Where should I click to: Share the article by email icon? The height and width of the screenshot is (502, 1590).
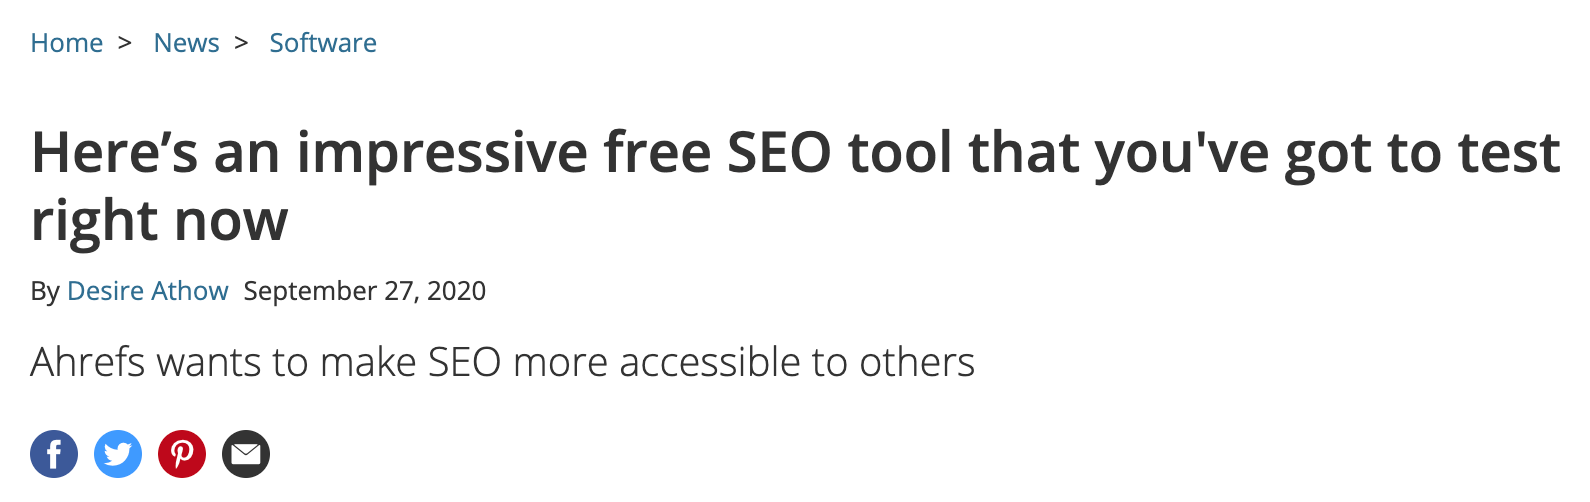click(246, 454)
